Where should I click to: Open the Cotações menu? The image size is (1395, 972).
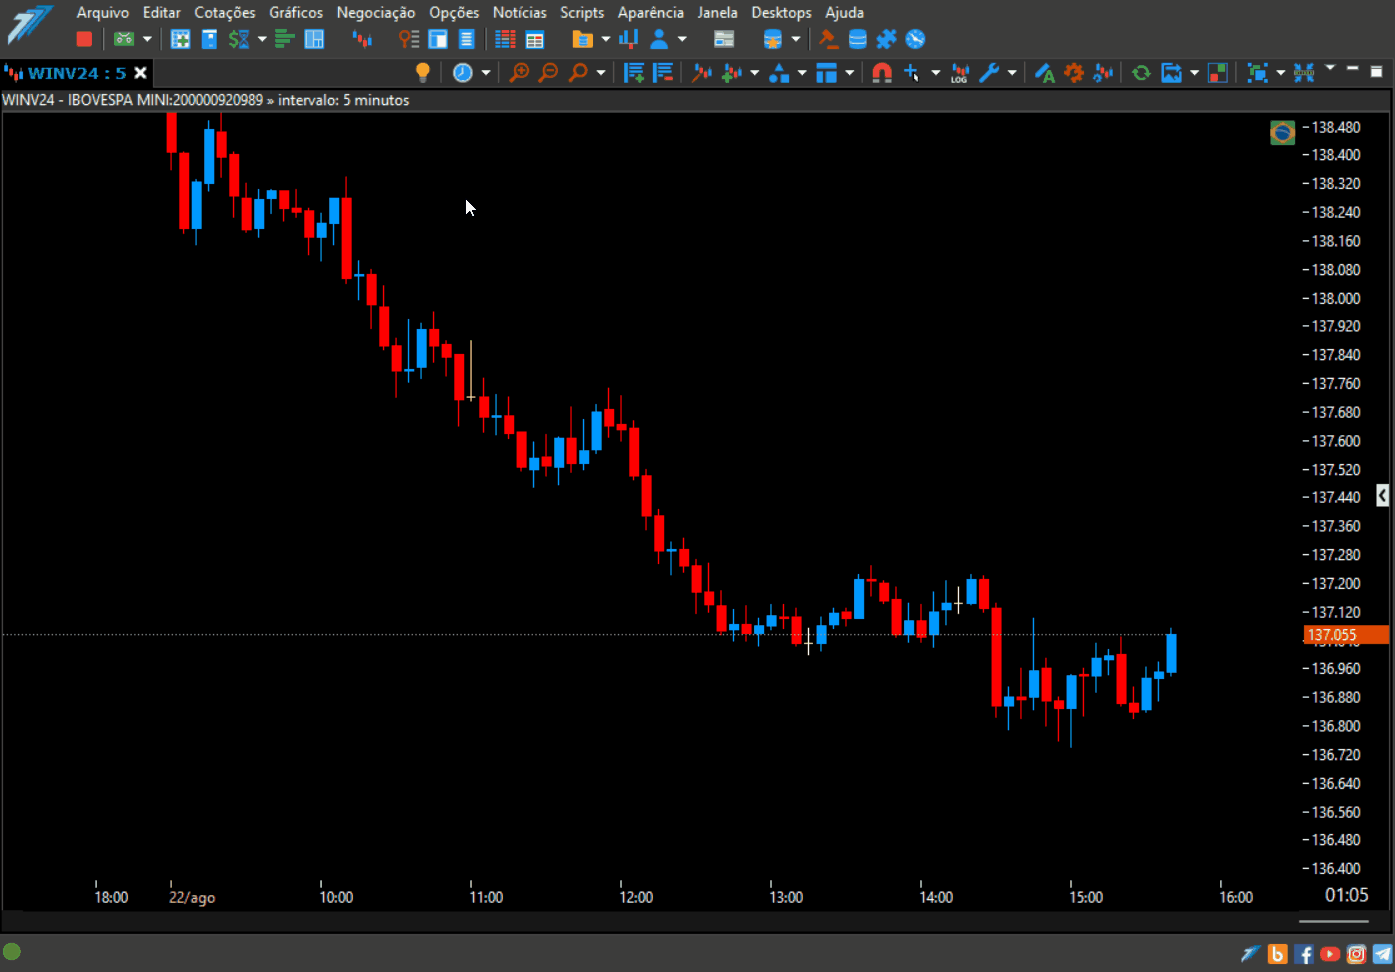pos(224,12)
